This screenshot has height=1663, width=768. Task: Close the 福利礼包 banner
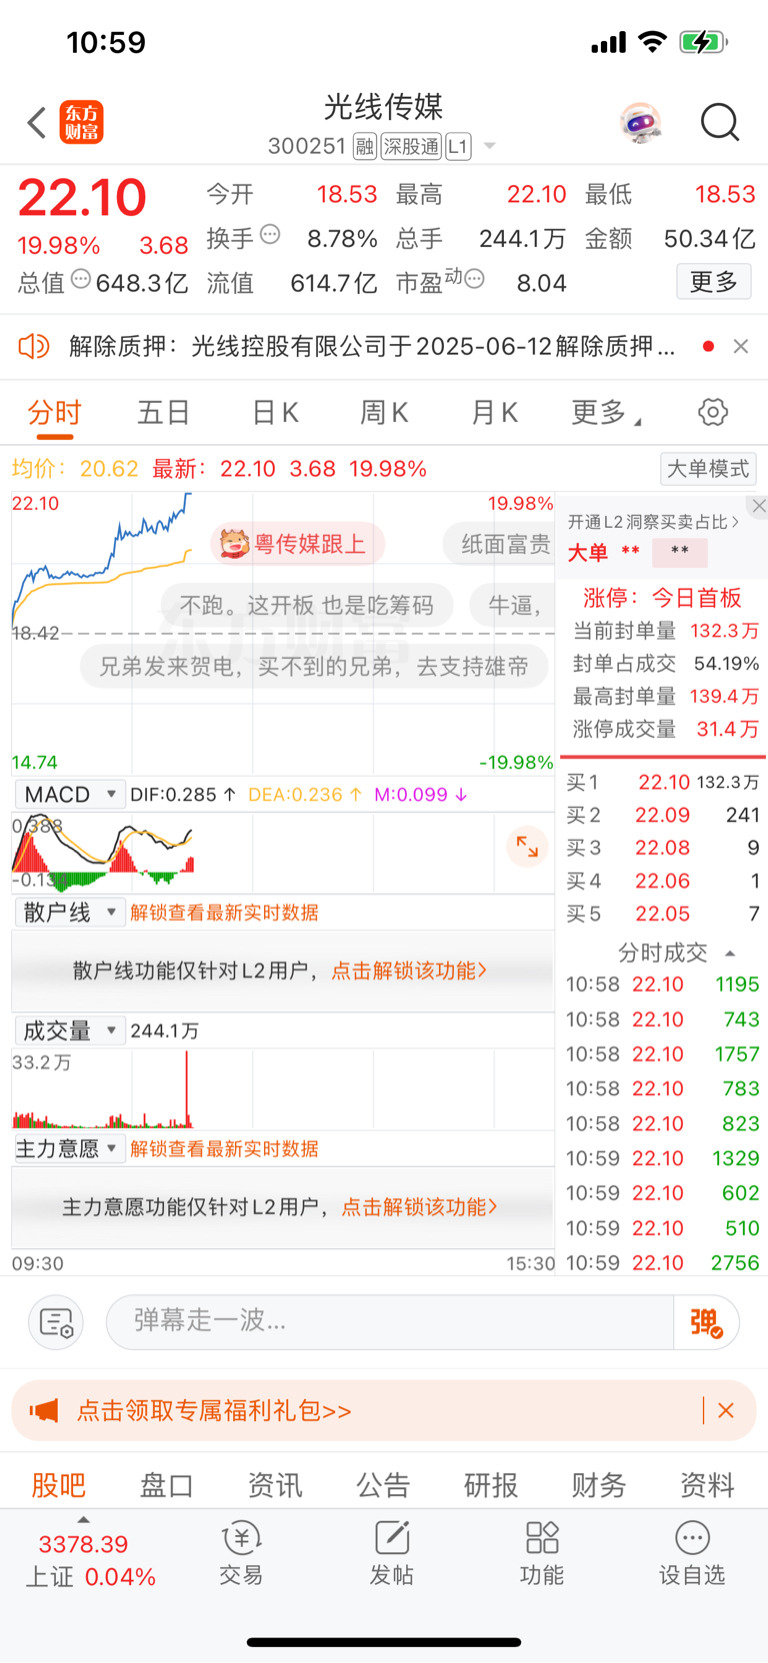pos(726,1410)
